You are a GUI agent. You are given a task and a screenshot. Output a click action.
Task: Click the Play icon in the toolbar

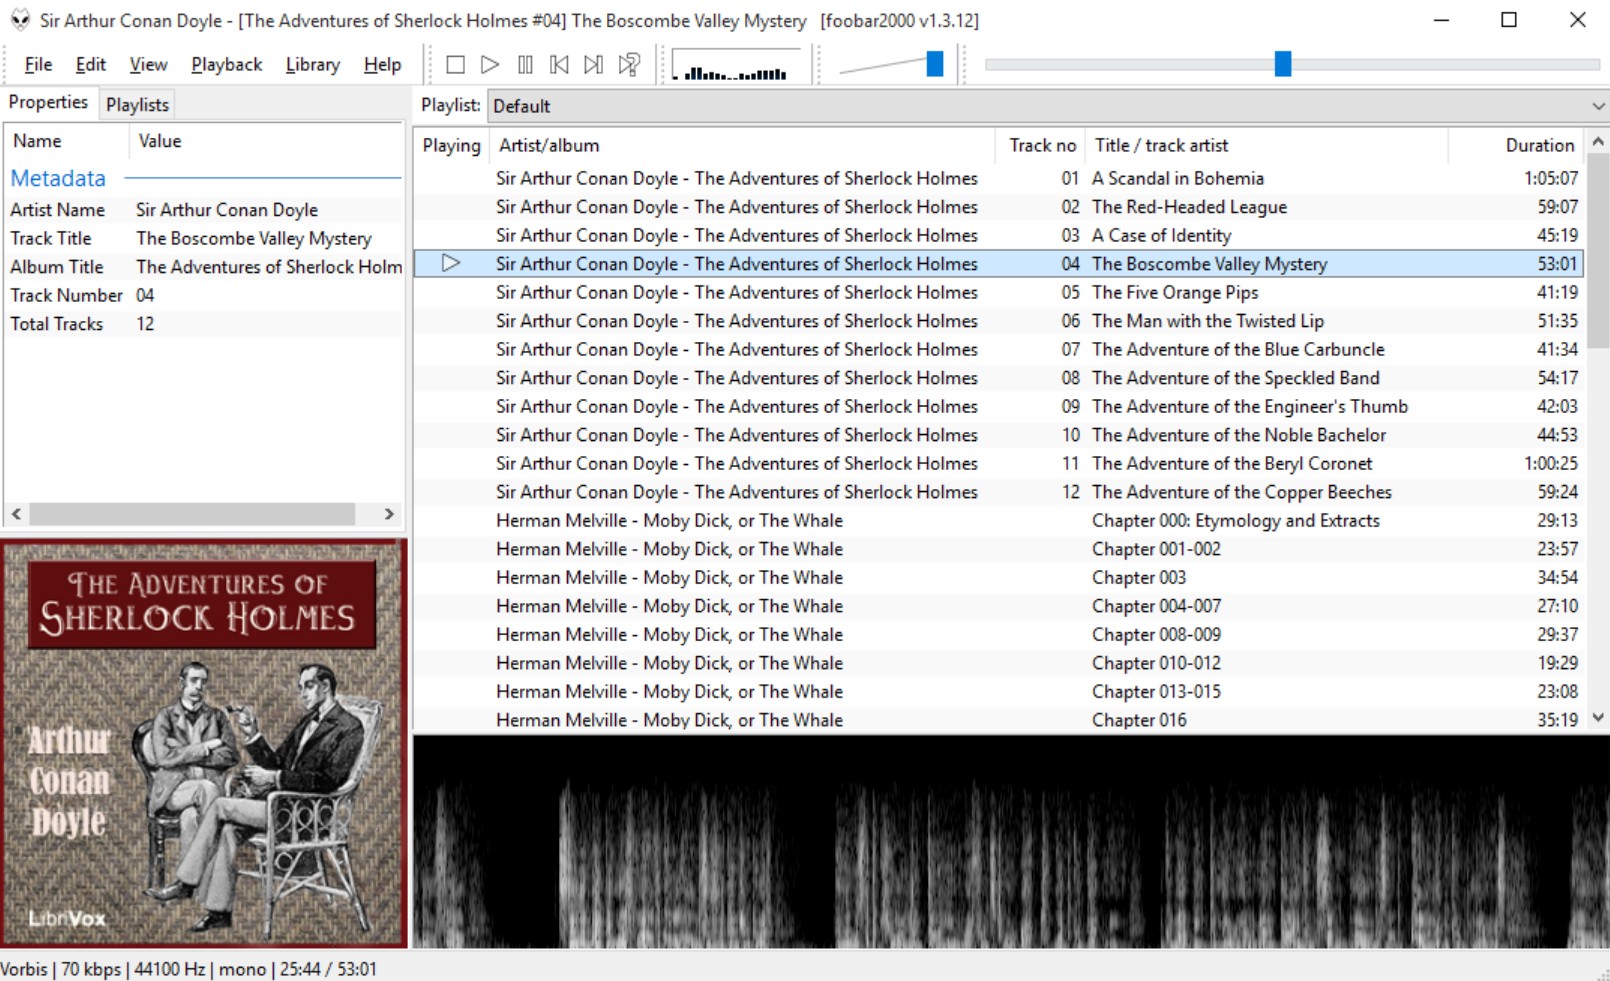coord(489,63)
